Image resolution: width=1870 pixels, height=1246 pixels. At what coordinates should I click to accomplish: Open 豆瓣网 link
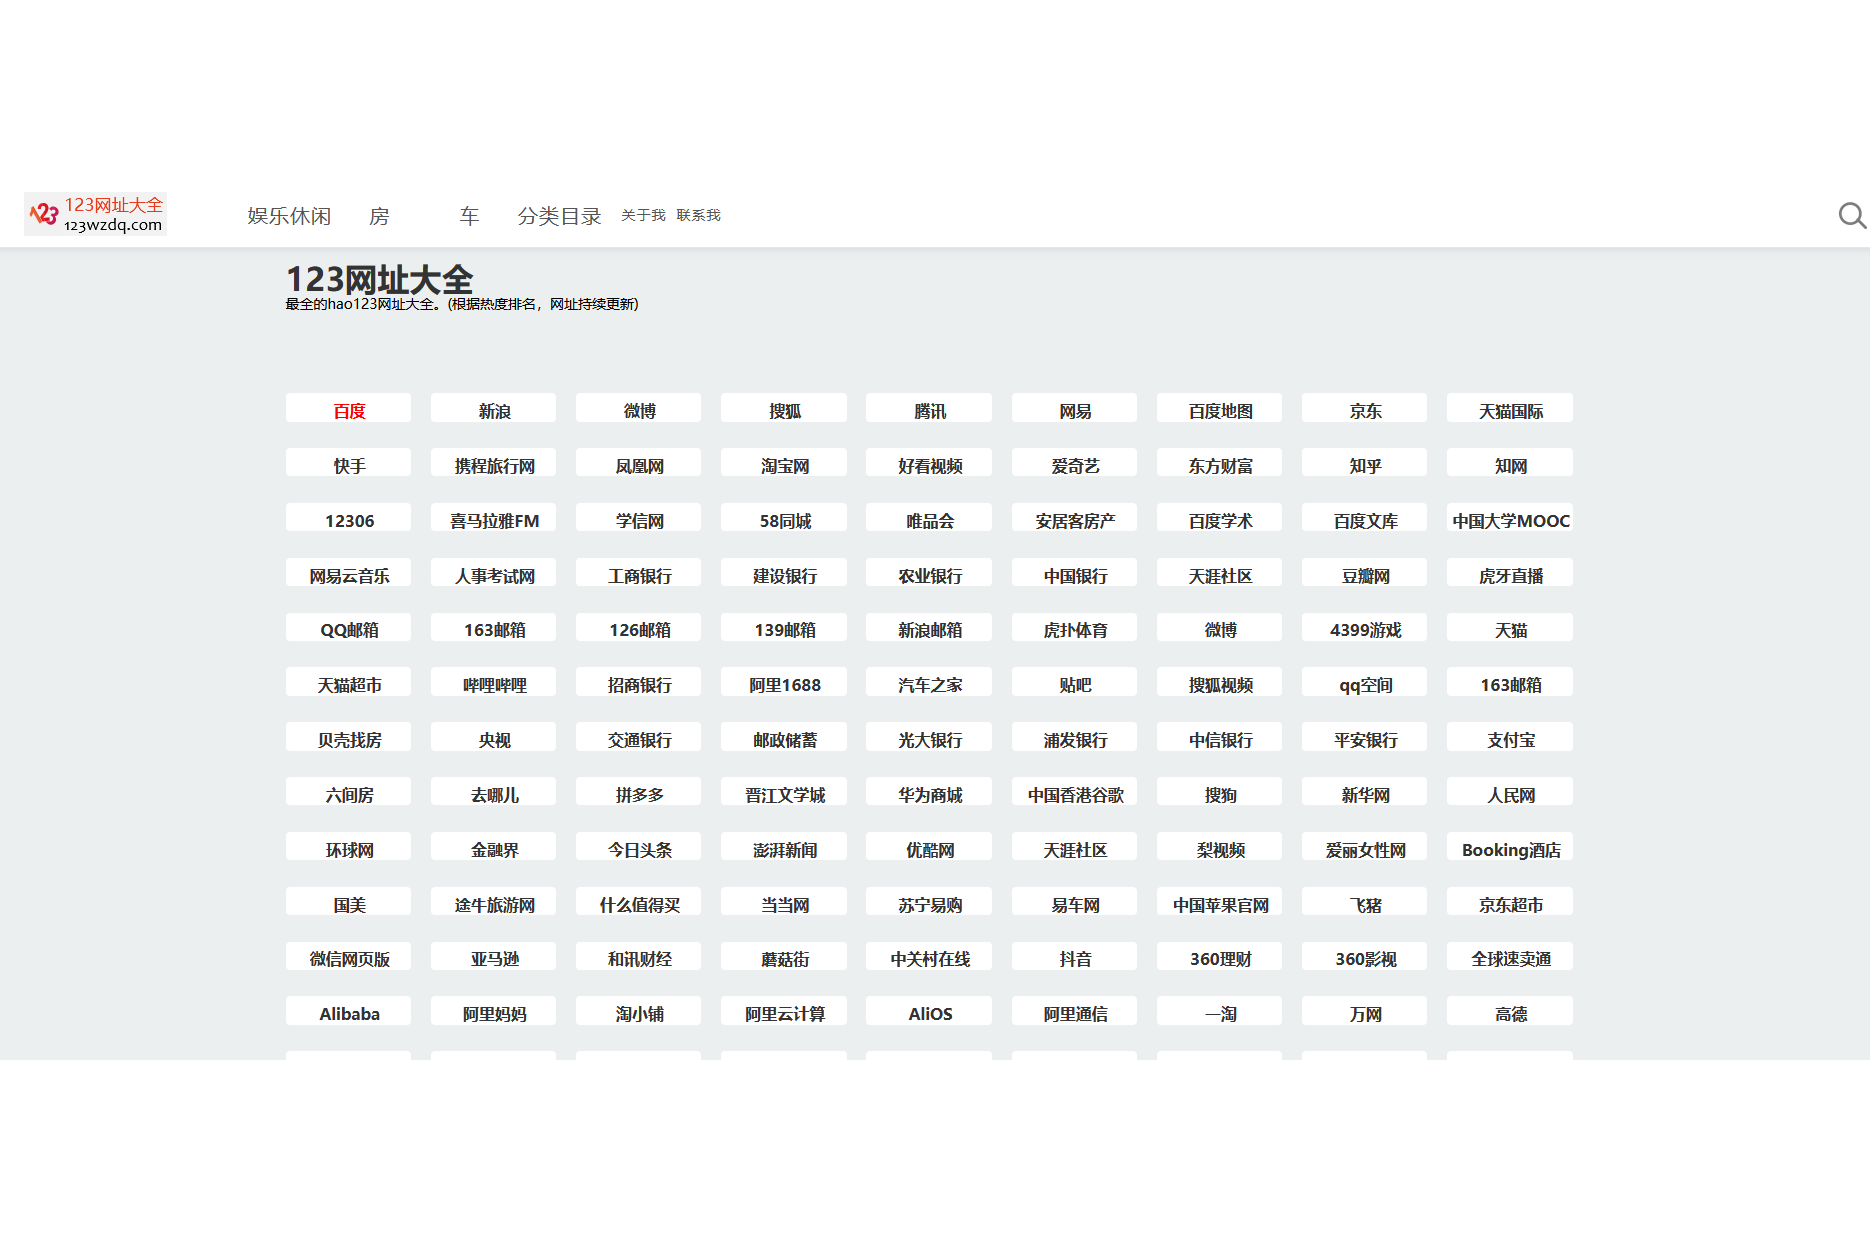point(1365,575)
